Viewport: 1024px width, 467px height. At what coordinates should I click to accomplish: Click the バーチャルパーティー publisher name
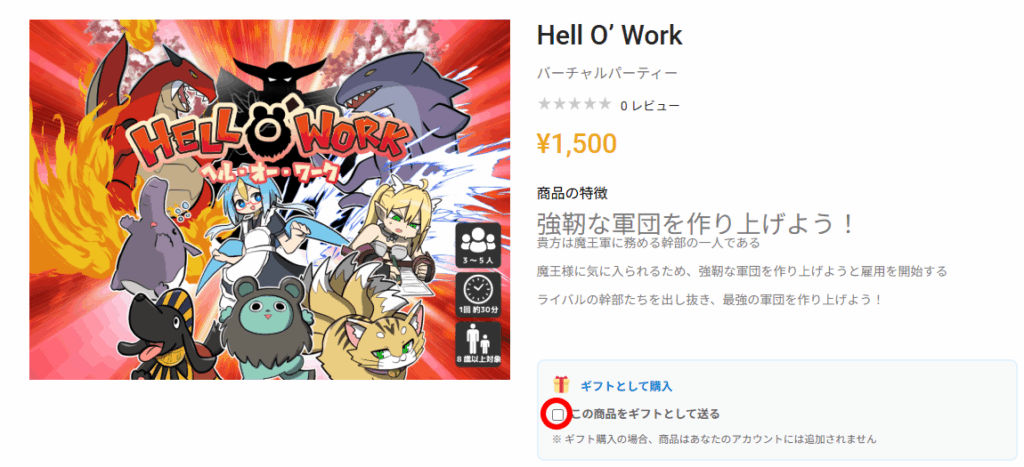coord(607,73)
